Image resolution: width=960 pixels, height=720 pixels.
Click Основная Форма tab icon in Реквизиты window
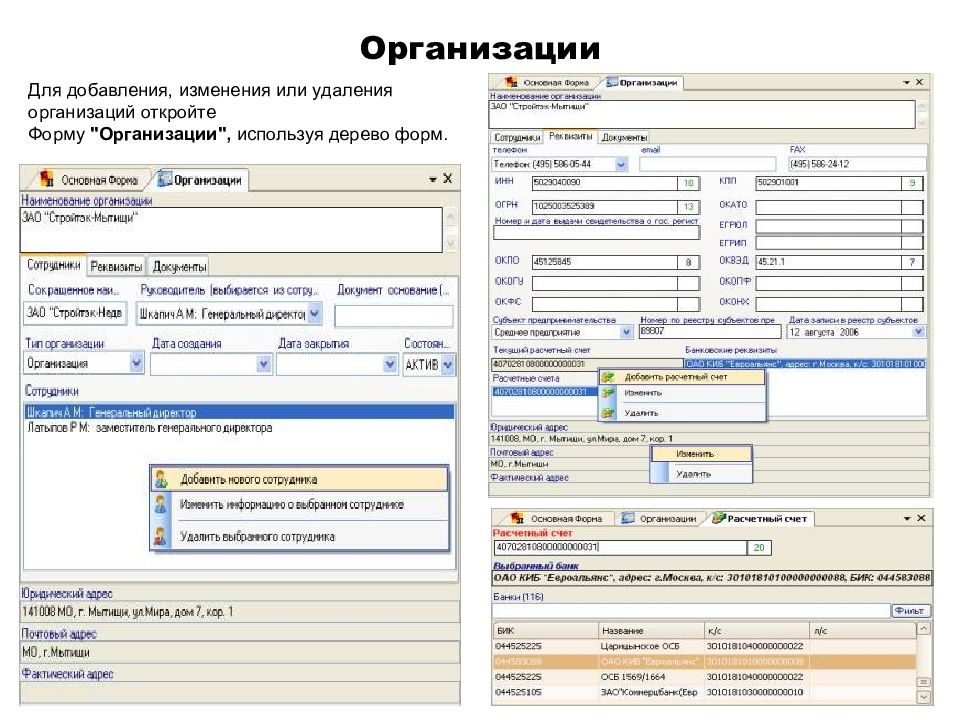pos(511,82)
